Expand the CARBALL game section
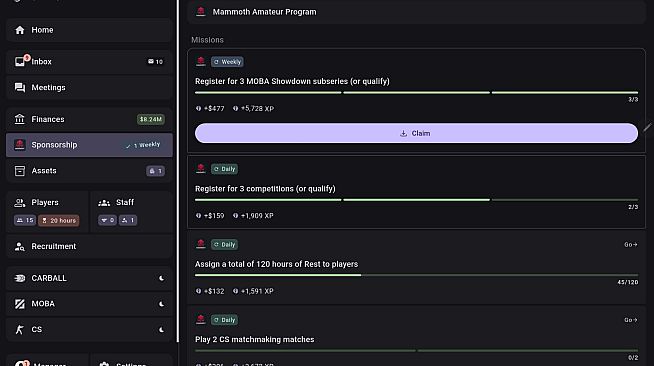654x366 pixels. [89, 278]
